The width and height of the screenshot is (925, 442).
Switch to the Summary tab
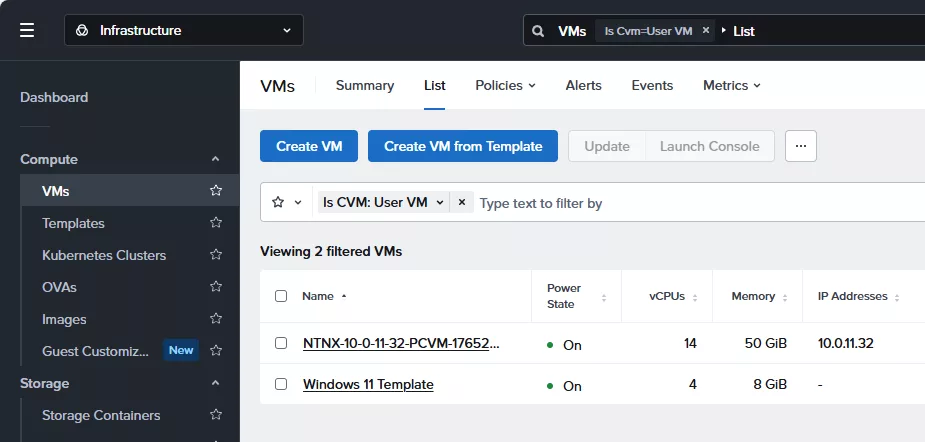pos(364,85)
